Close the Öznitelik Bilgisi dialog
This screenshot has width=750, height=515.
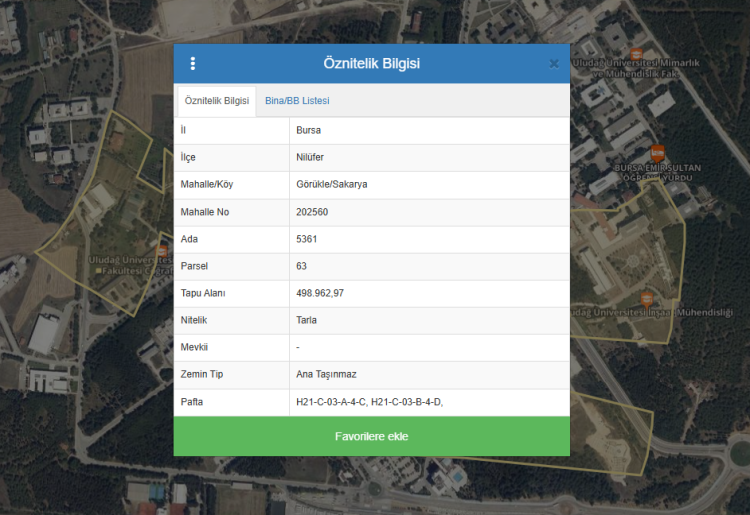tap(554, 64)
